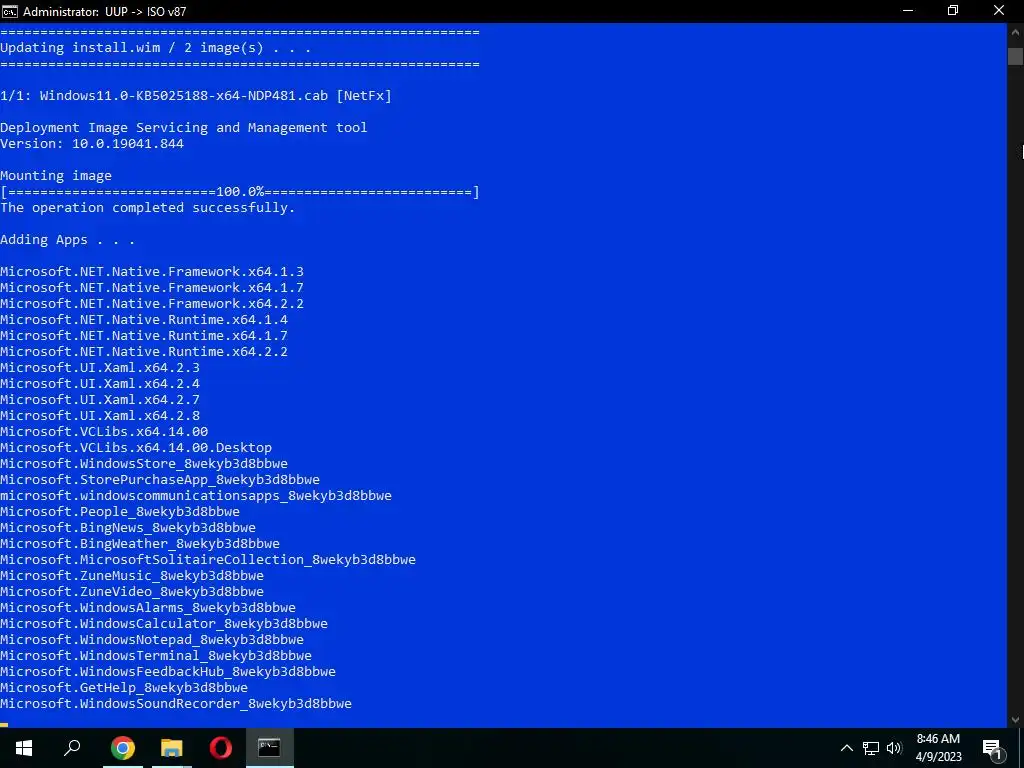1024x768 pixels.
Task: Click Microsoft.StorePurchaseApp line
Action: click(x=160, y=479)
